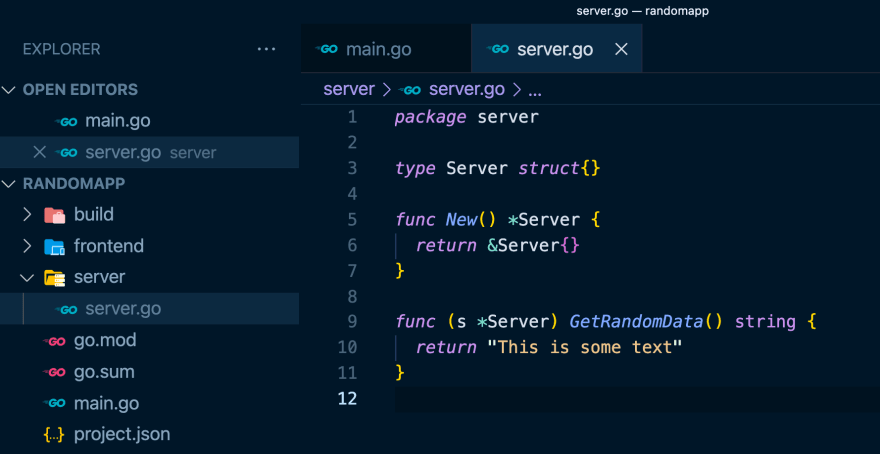880x454 pixels.
Task: Select the frontend folder name
Action: (109, 246)
